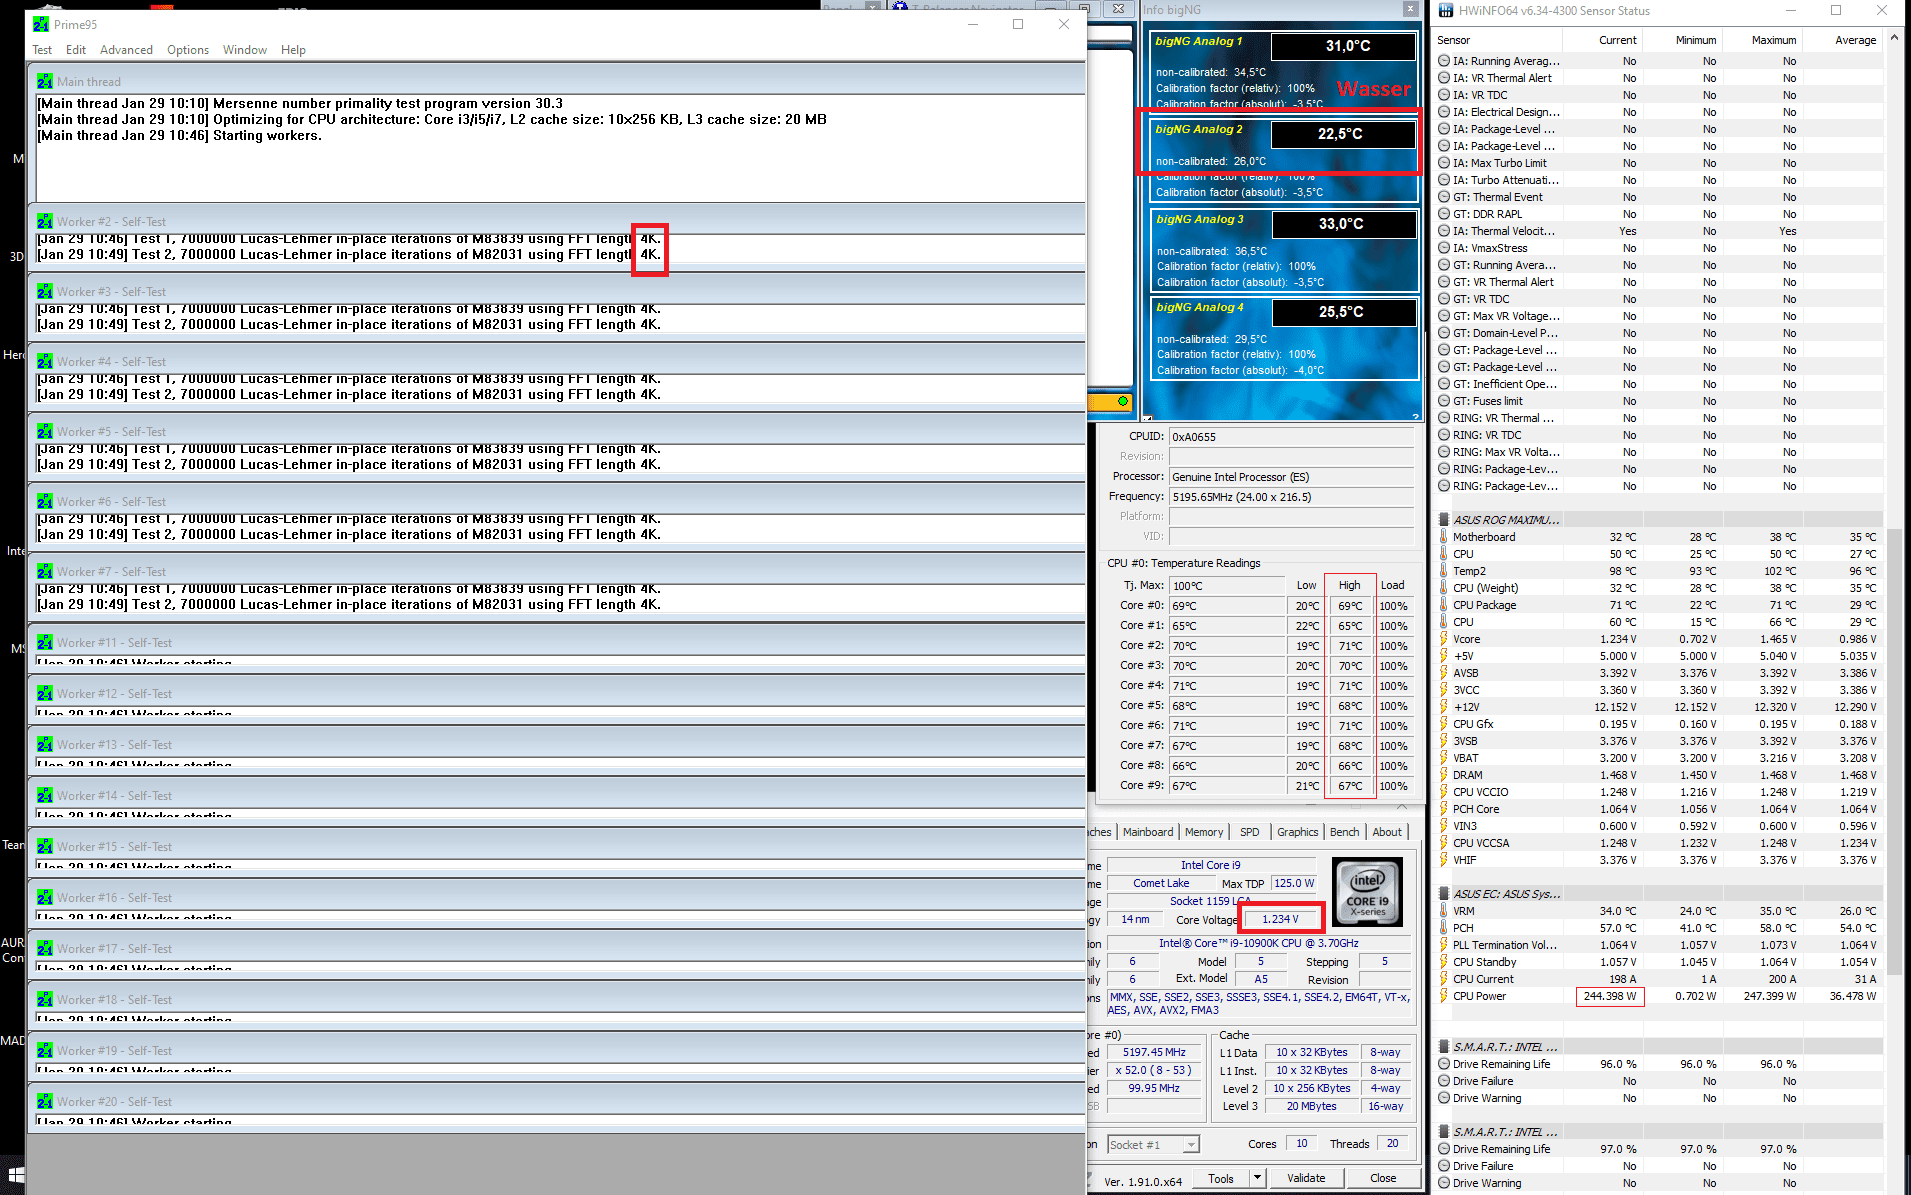Click the Worker #11 Self-Test window icon
Image resolution: width=1911 pixels, height=1195 pixels.
point(45,643)
